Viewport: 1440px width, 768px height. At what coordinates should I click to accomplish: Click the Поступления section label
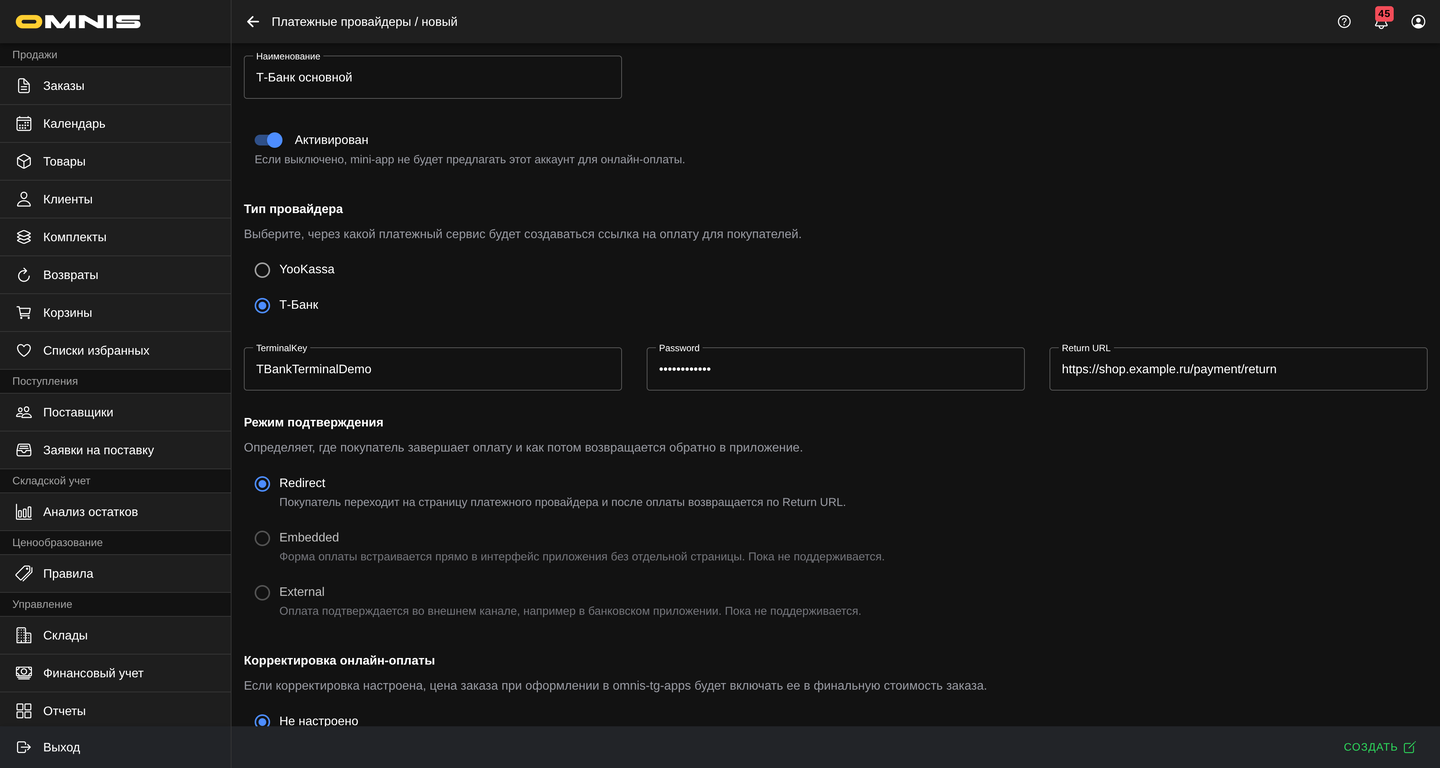point(45,381)
